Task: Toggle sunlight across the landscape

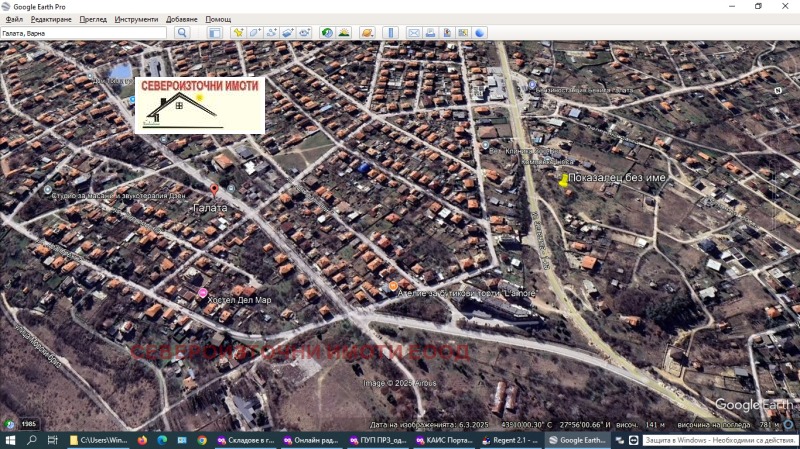Action: coord(344,33)
